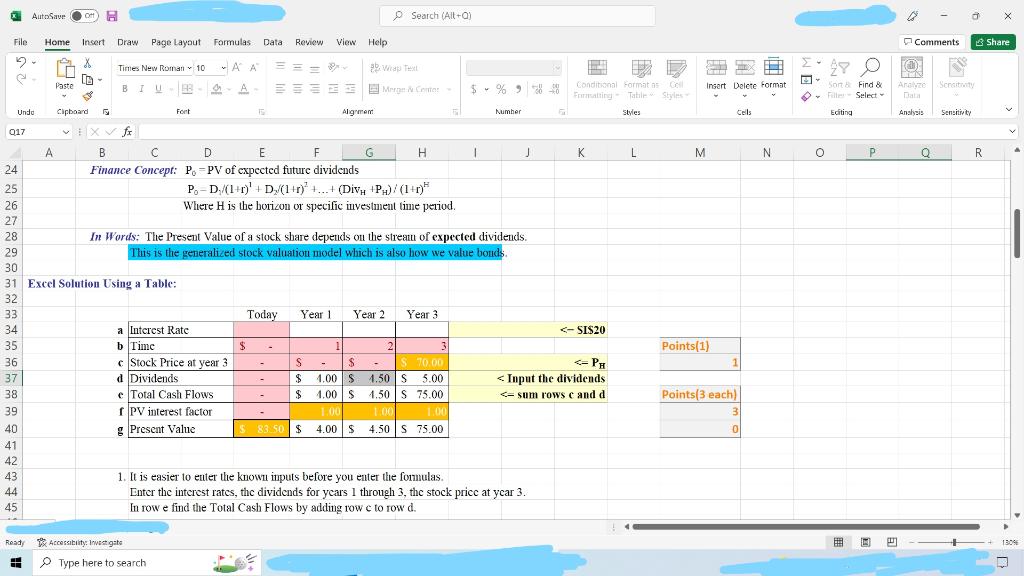Toggle Merge & Center
The image size is (1024, 576).
[x=405, y=89]
